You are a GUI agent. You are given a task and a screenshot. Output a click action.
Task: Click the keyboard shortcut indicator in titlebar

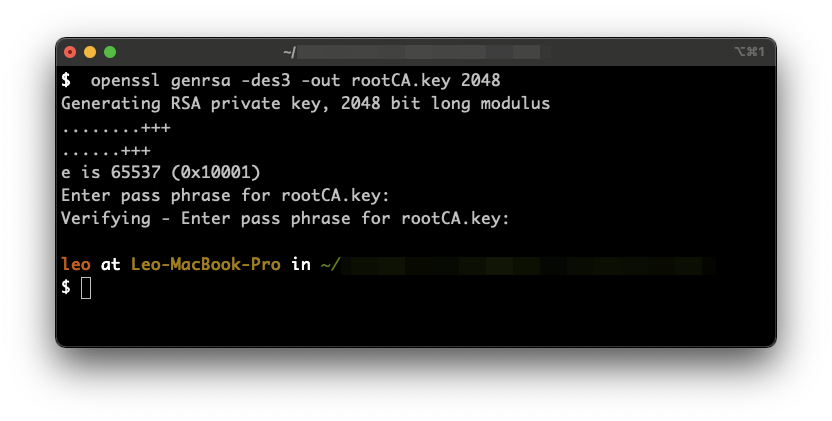pyautogui.click(x=749, y=51)
